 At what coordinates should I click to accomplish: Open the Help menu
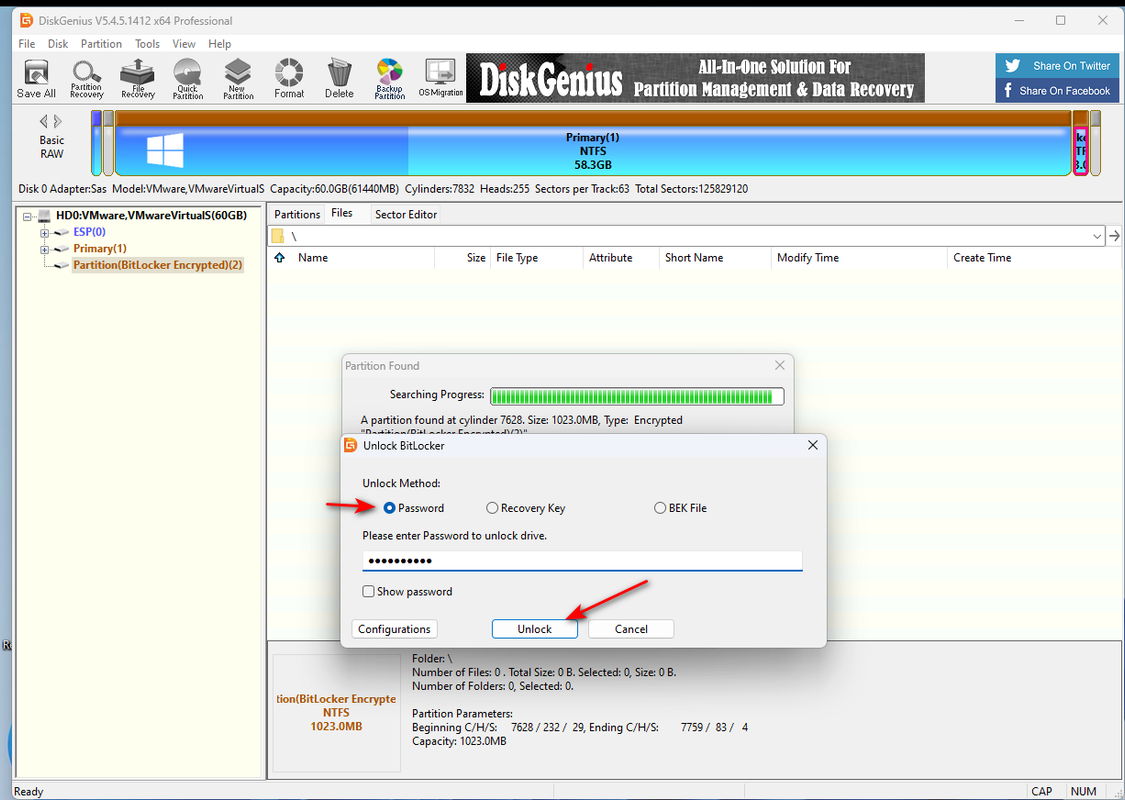click(220, 44)
